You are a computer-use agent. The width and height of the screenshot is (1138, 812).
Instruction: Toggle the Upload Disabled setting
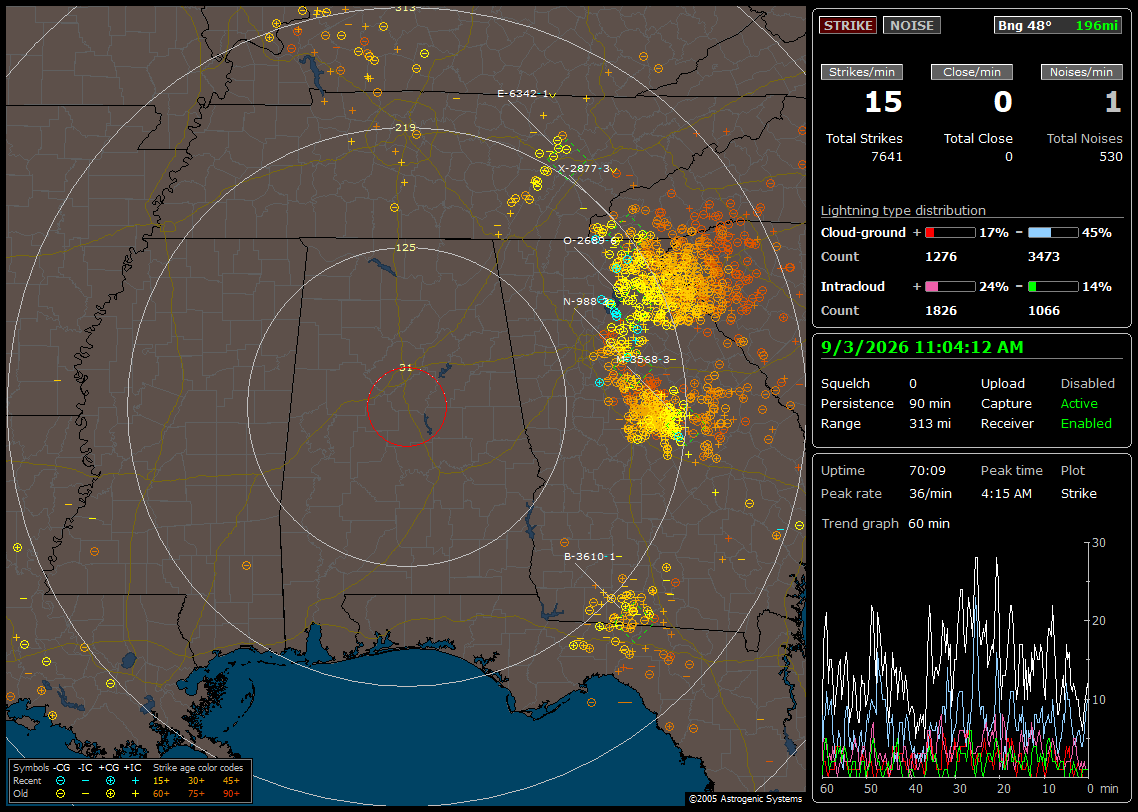pyautogui.click(x=1087, y=383)
